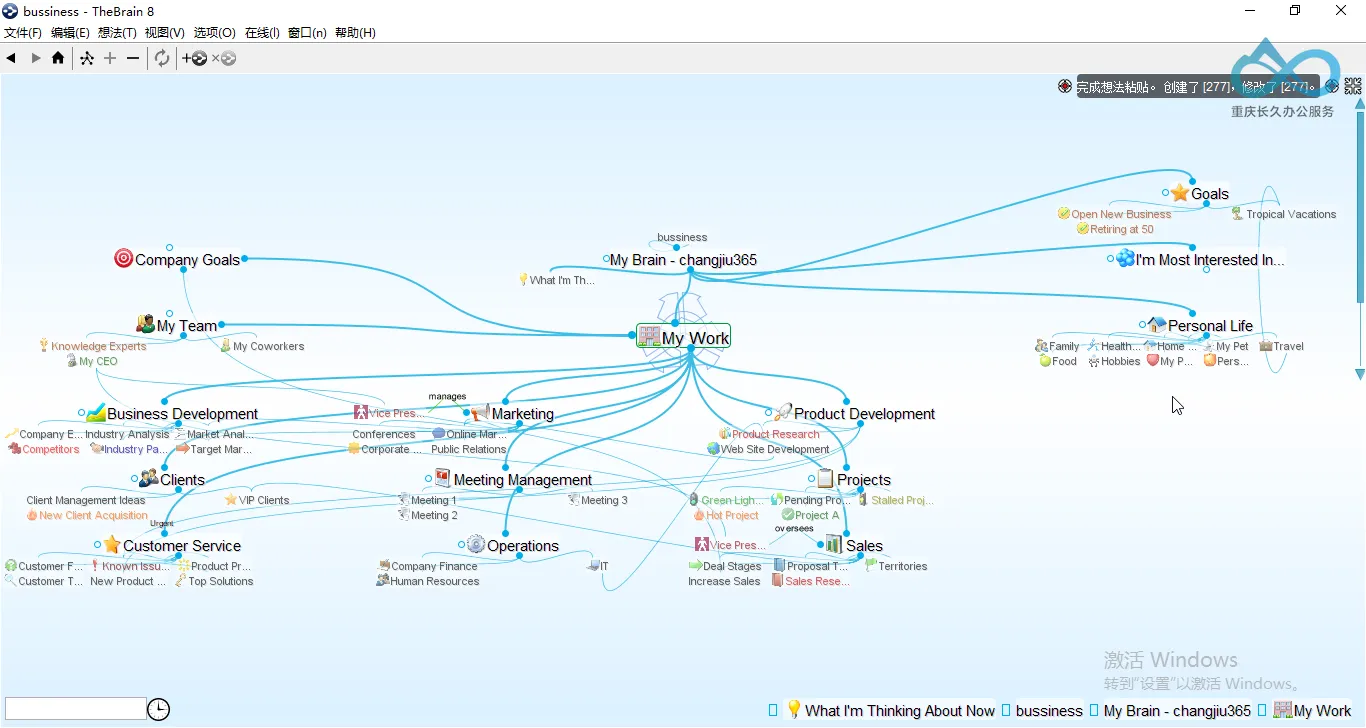Click the Deal Stages thought

pos(725,566)
